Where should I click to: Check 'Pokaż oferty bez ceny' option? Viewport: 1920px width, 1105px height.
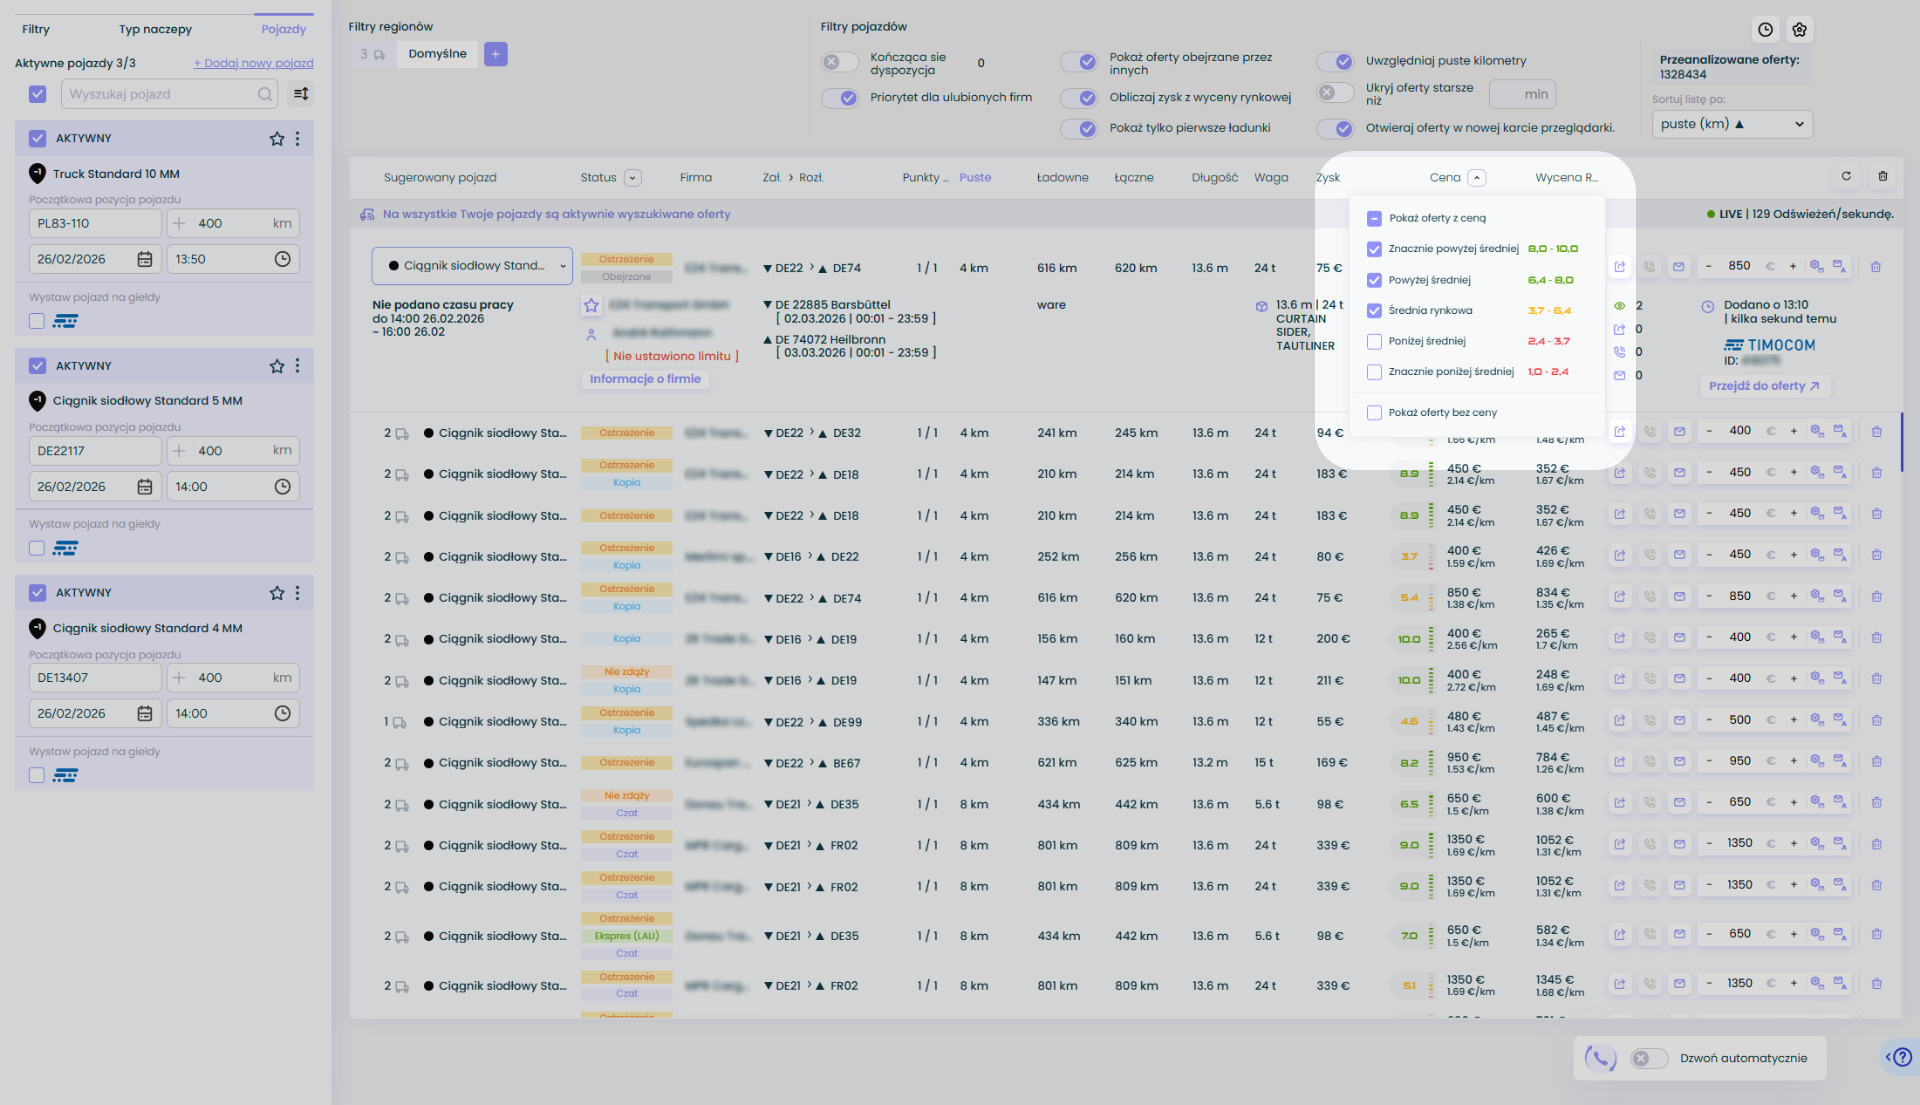pyautogui.click(x=1374, y=412)
